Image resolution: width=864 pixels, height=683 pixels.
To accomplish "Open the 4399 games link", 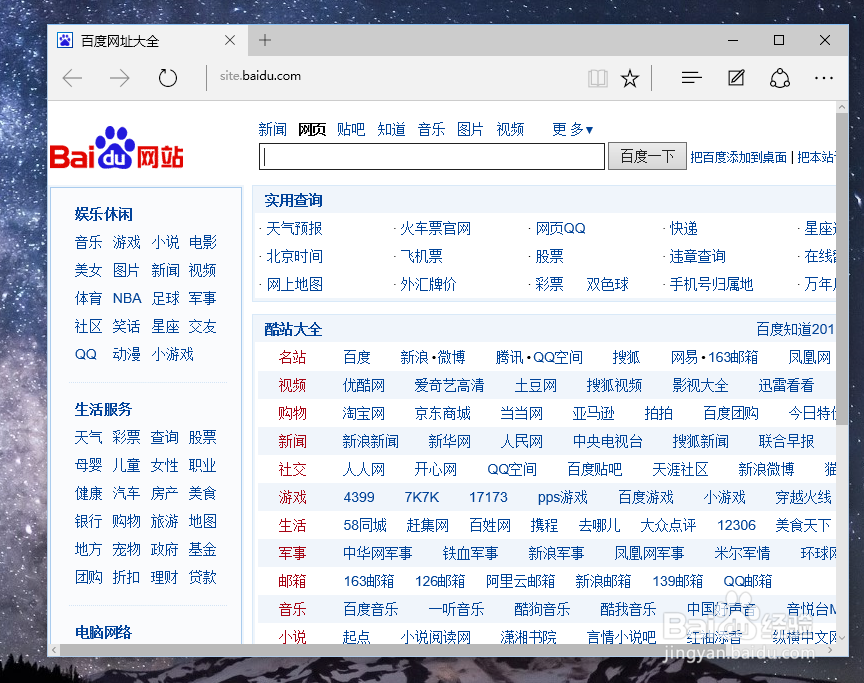I will point(359,498).
